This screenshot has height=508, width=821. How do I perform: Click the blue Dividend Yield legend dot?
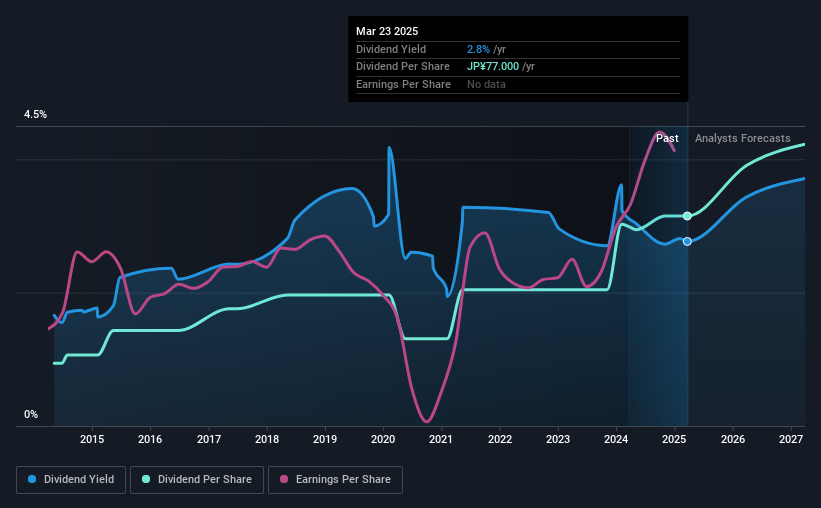32,479
